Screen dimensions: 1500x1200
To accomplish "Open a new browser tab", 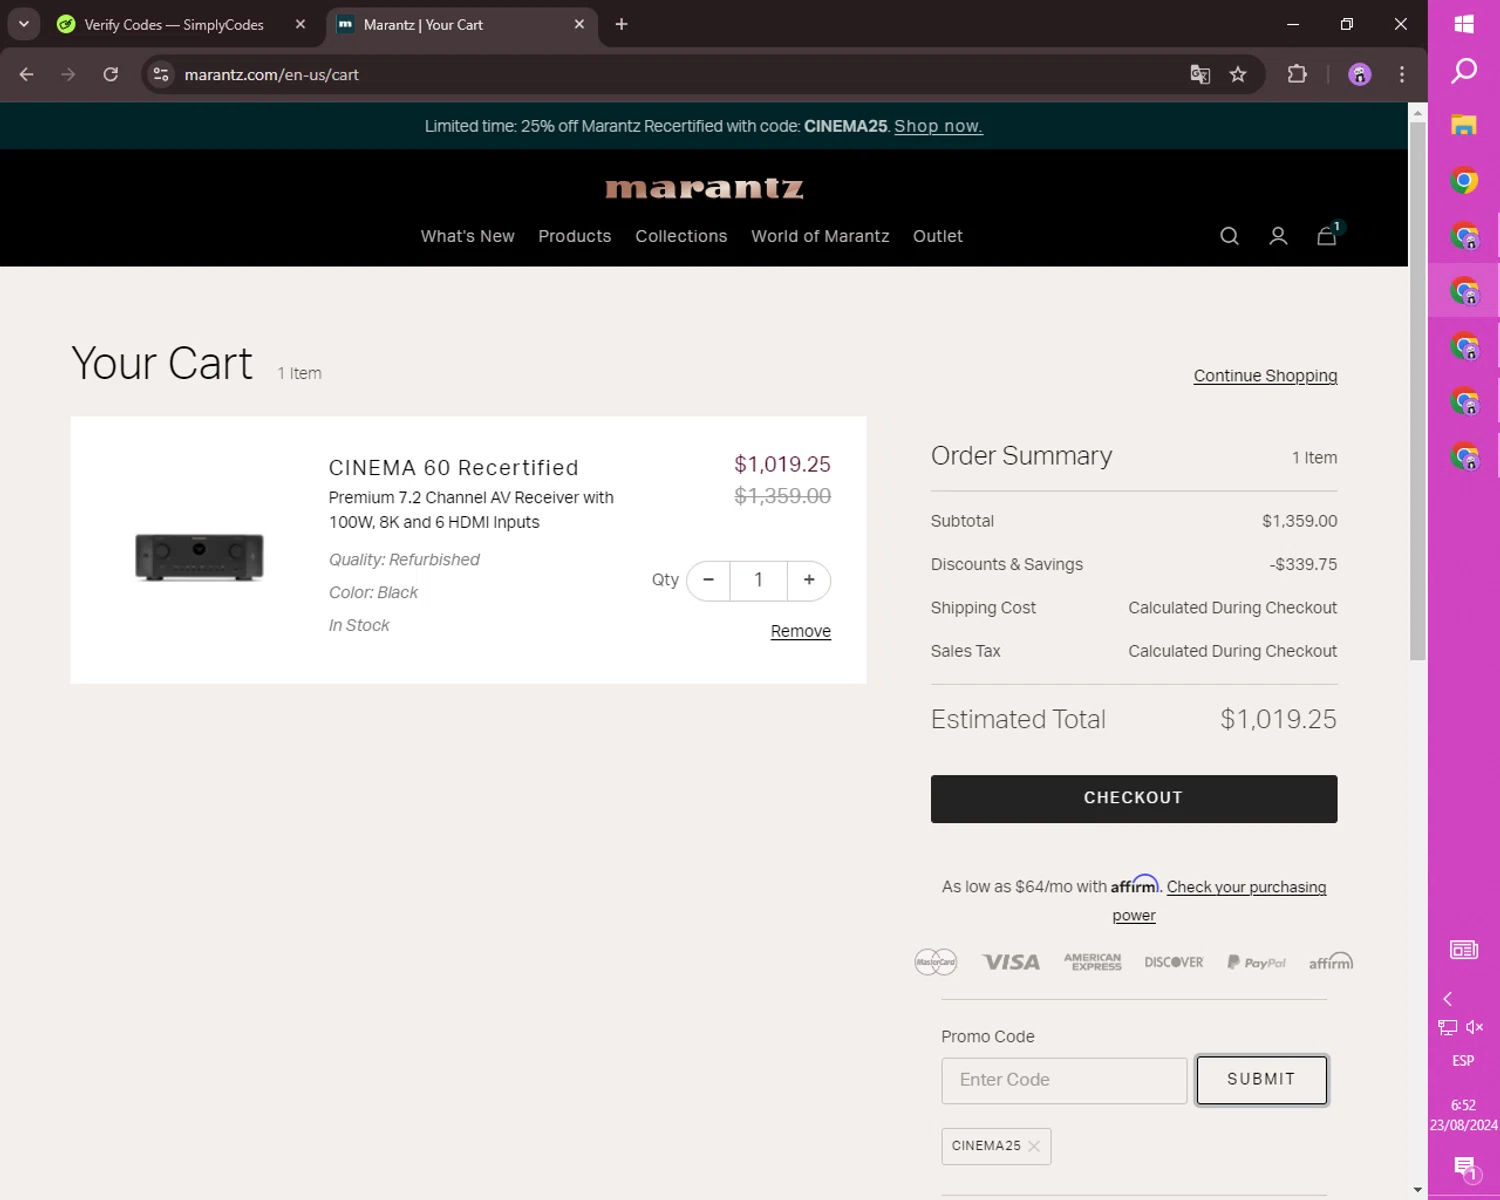I will [x=621, y=24].
